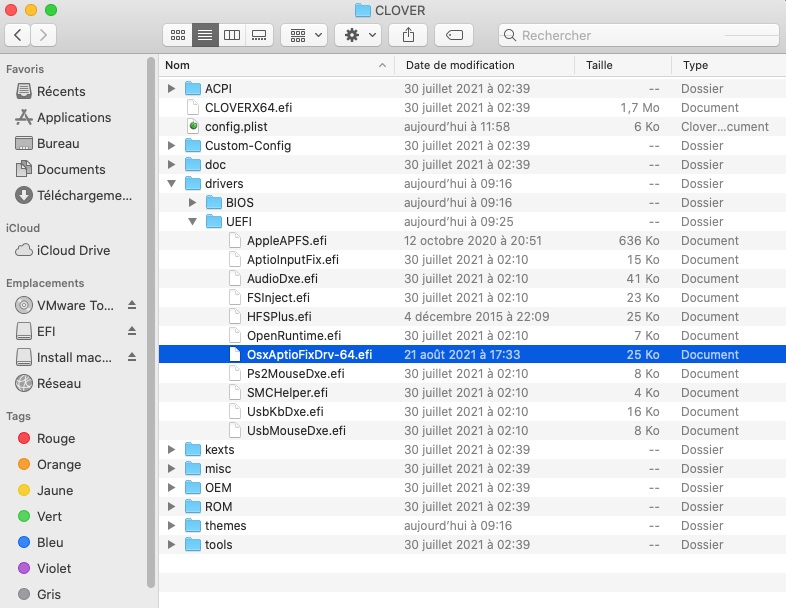Select the OsxAptioFixDrv-64.efi file
This screenshot has height=608, width=786.
pyautogui.click(x=472, y=355)
